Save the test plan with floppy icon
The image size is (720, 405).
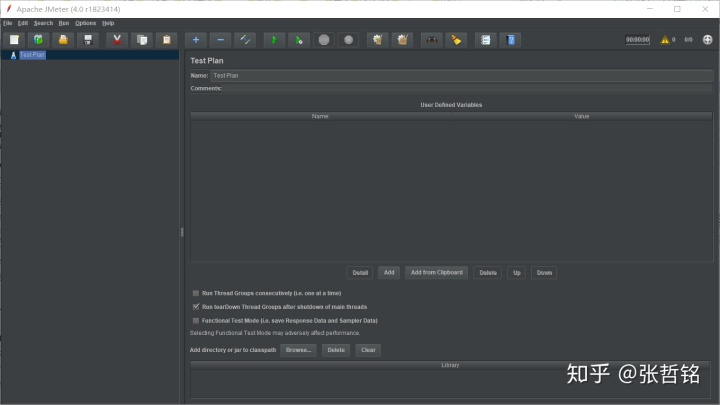pos(88,40)
